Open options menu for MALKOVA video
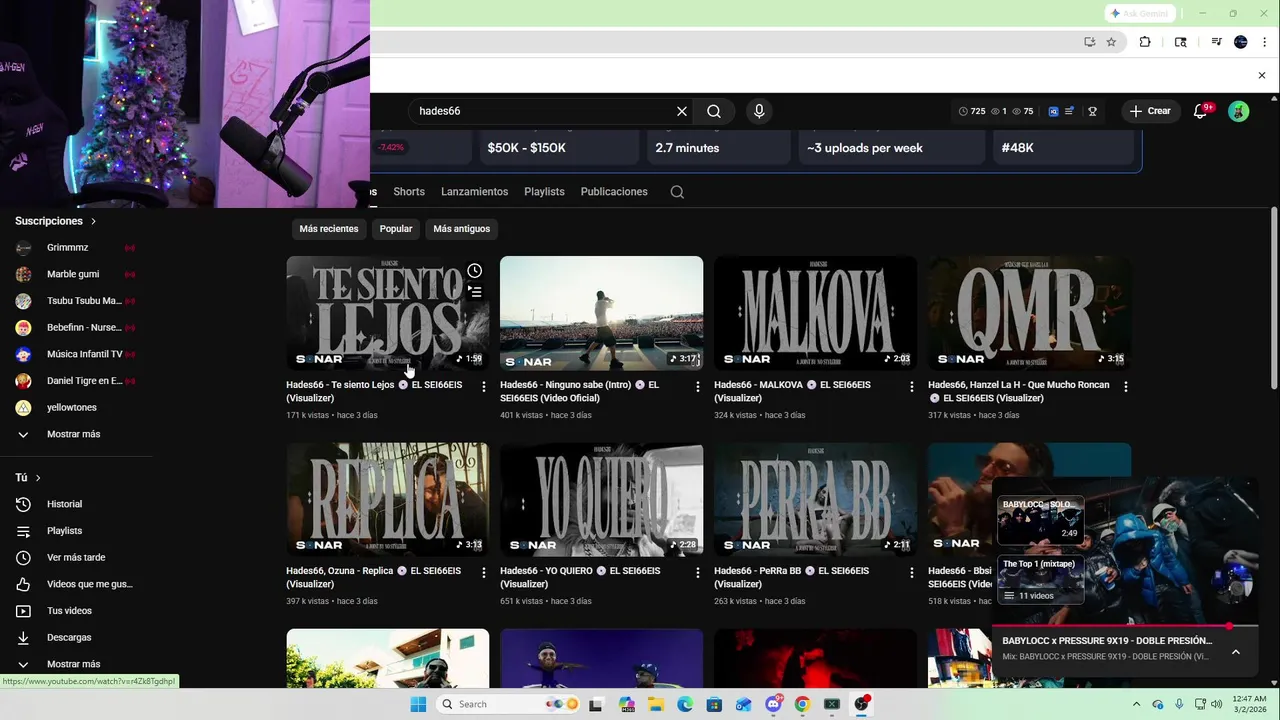 [x=912, y=386]
